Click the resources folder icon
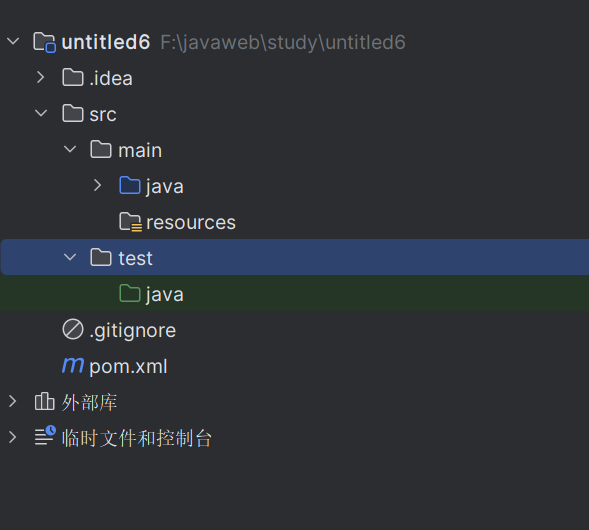The width and height of the screenshot is (589, 530). tap(130, 222)
